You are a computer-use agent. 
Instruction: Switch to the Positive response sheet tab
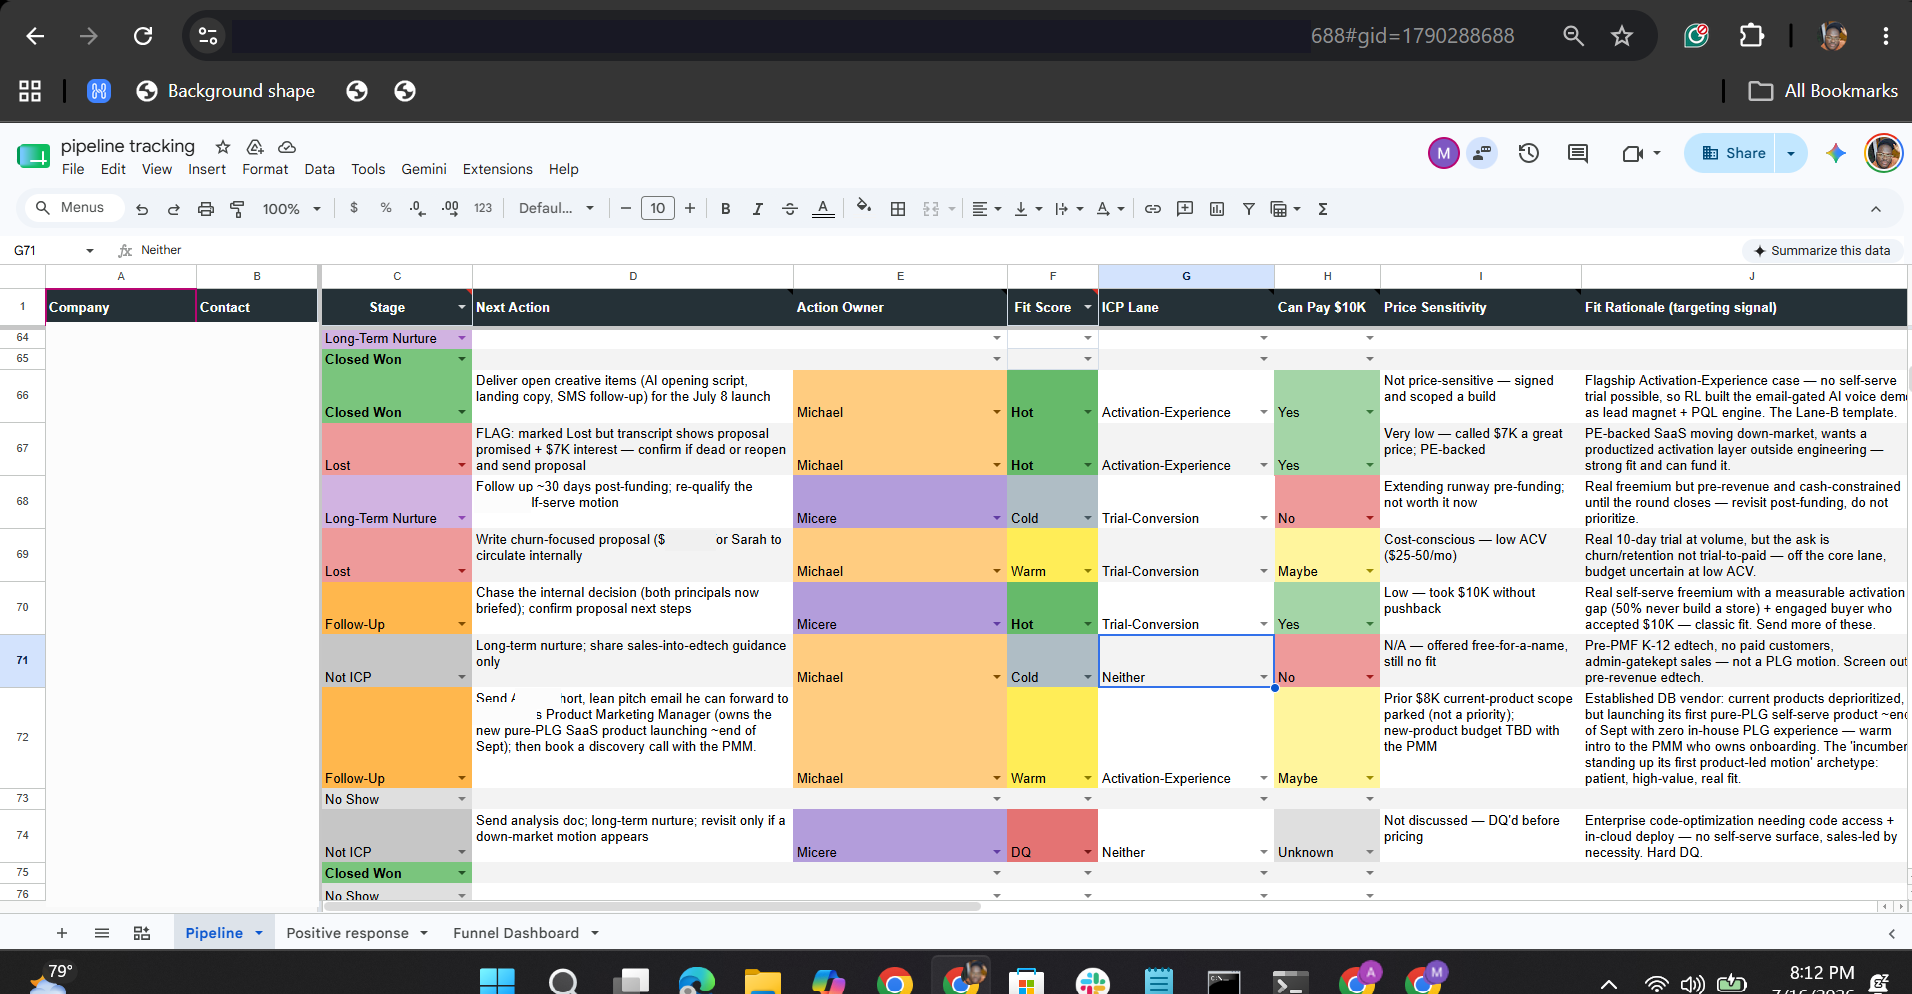pyautogui.click(x=347, y=933)
